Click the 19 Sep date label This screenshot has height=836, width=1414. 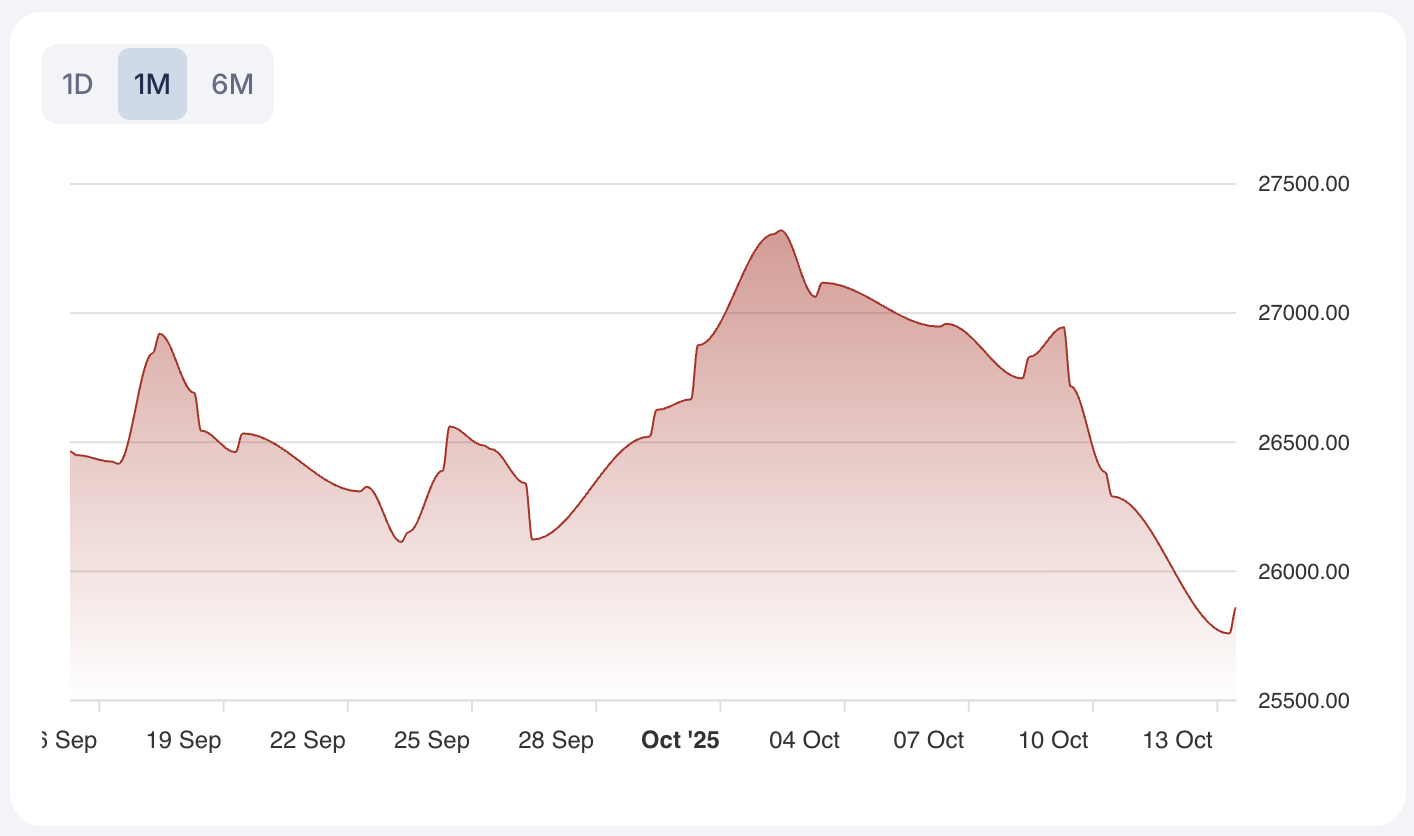182,741
